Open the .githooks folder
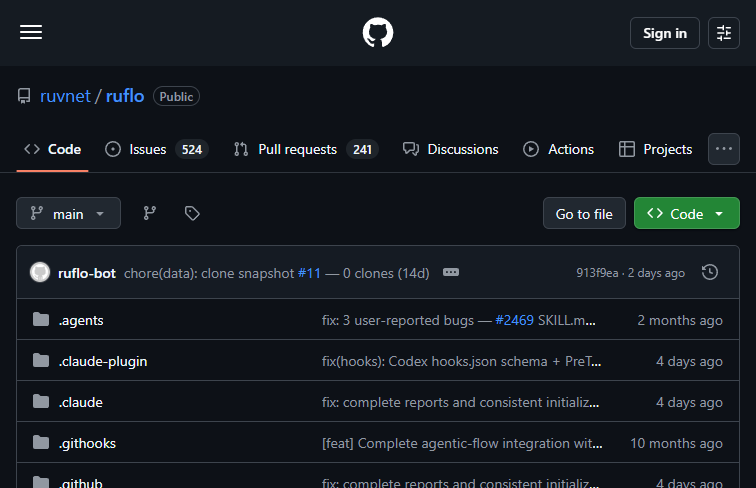This screenshot has width=756, height=488. [x=87, y=443]
